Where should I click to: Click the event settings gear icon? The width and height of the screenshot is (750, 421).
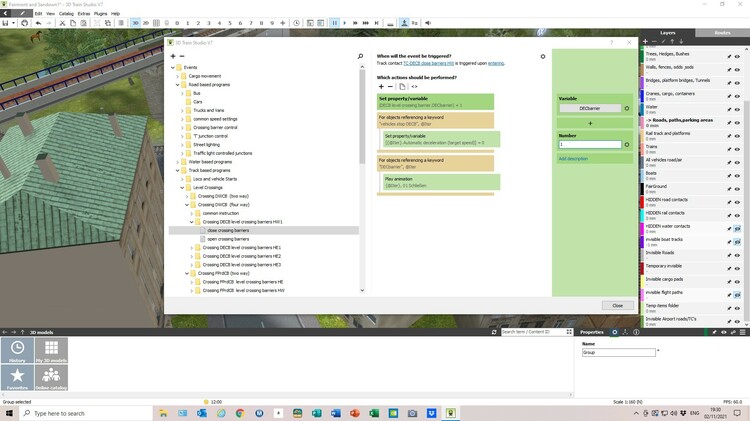click(x=543, y=57)
